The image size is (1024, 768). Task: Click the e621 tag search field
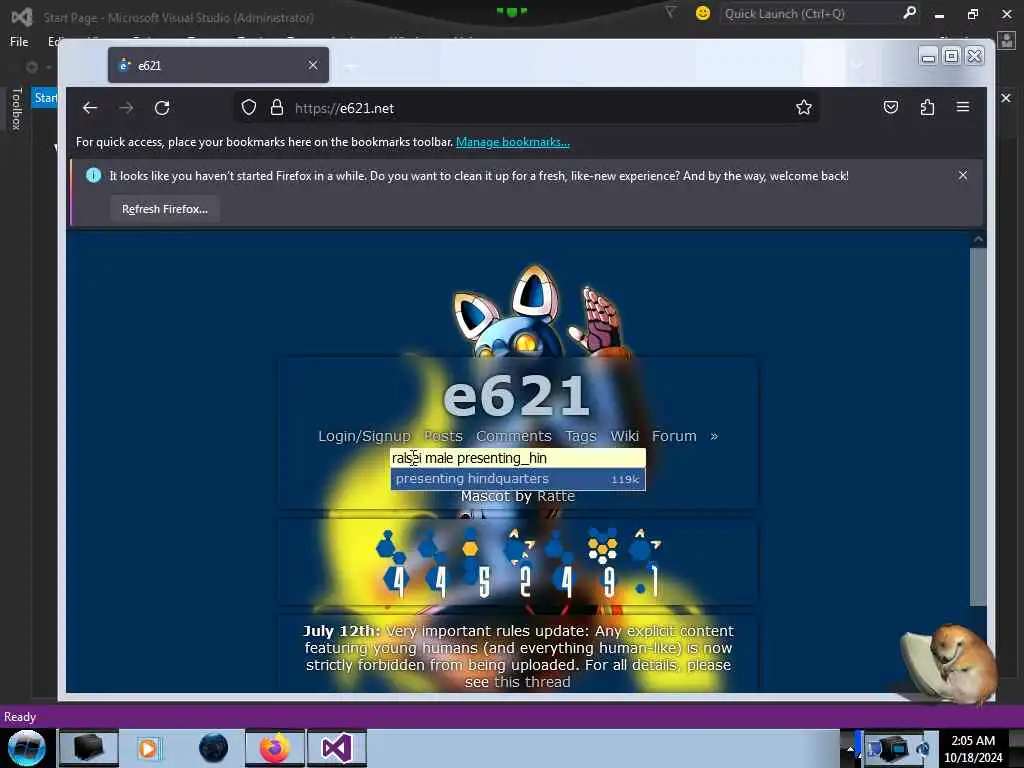click(x=518, y=458)
